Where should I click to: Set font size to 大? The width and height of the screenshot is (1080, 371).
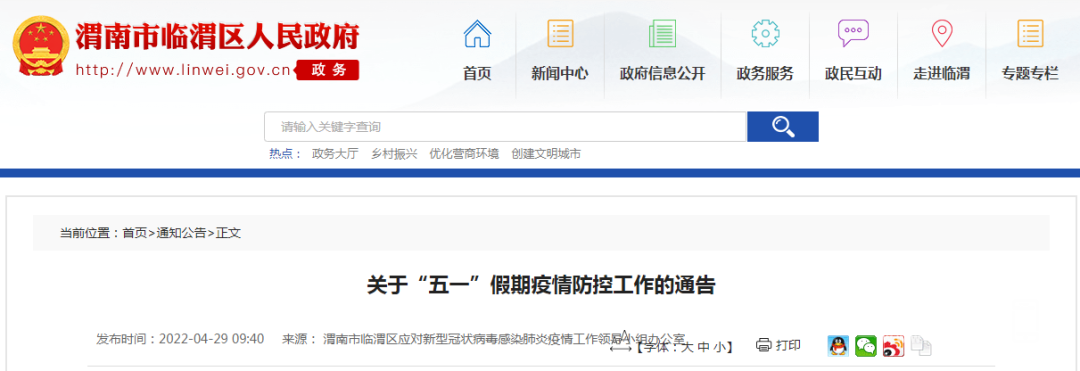point(686,347)
